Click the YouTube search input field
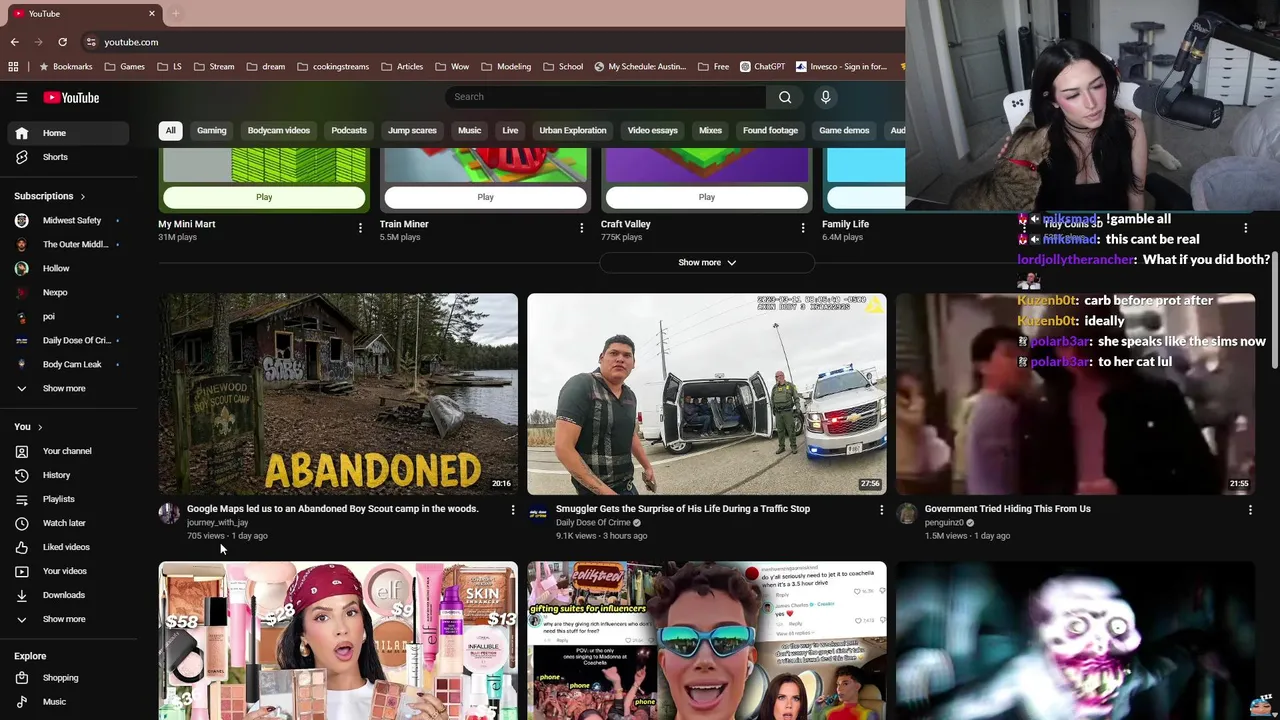Screen dimensions: 1280x720 point(605,97)
